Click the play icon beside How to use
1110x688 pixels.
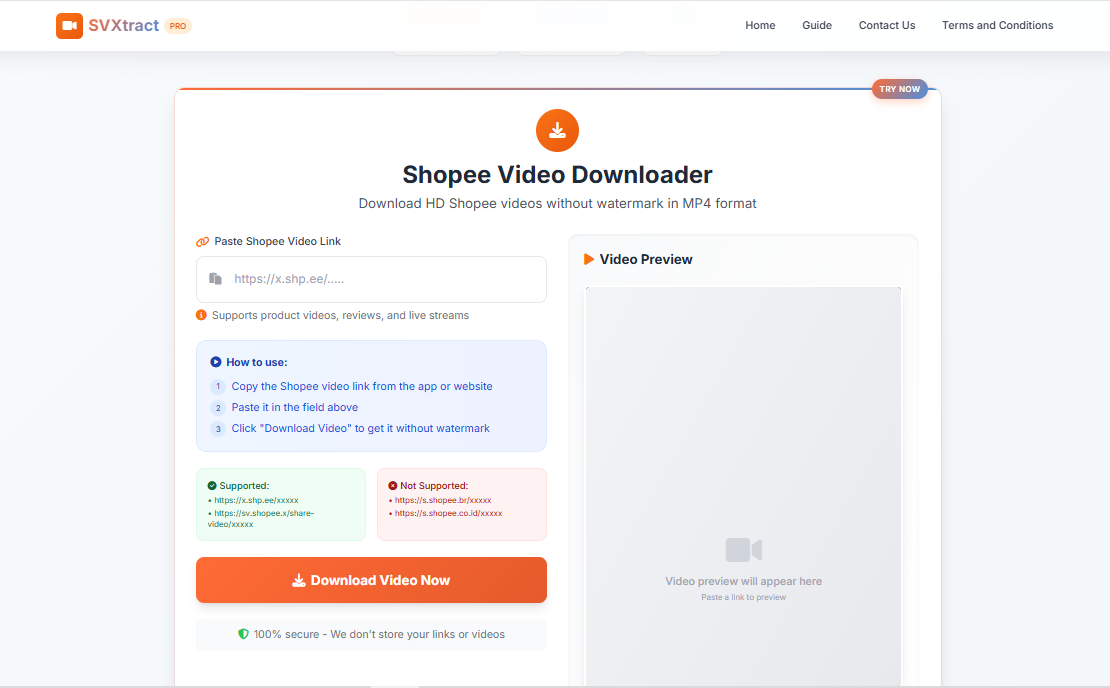coord(216,362)
